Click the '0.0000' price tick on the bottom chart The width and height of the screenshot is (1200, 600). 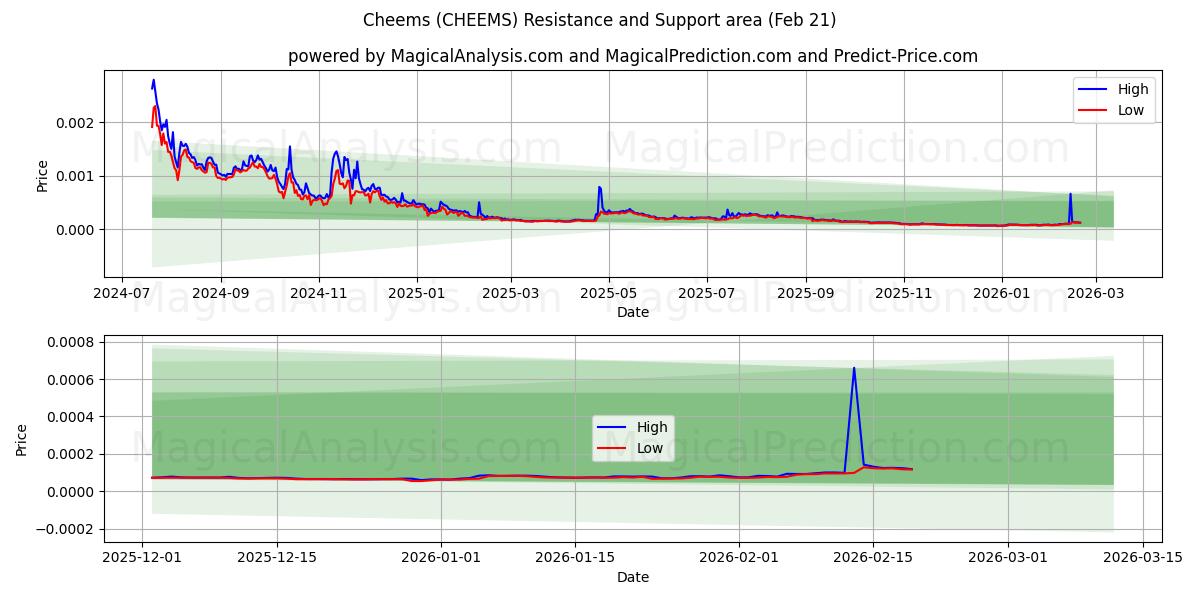pos(71,492)
